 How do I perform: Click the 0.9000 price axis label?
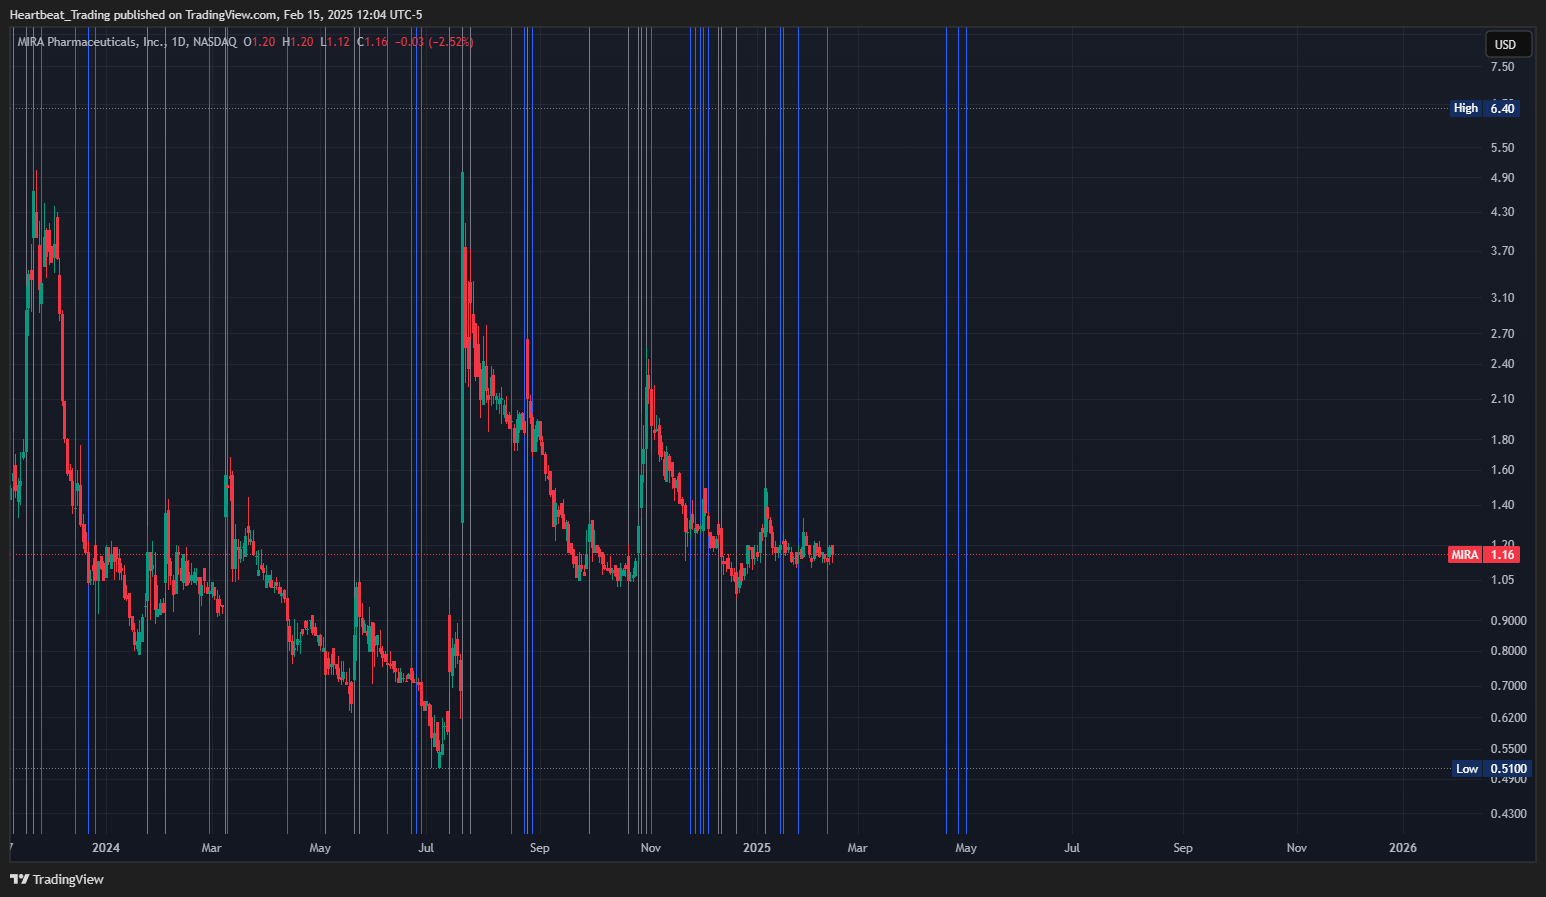click(x=1508, y=621)
